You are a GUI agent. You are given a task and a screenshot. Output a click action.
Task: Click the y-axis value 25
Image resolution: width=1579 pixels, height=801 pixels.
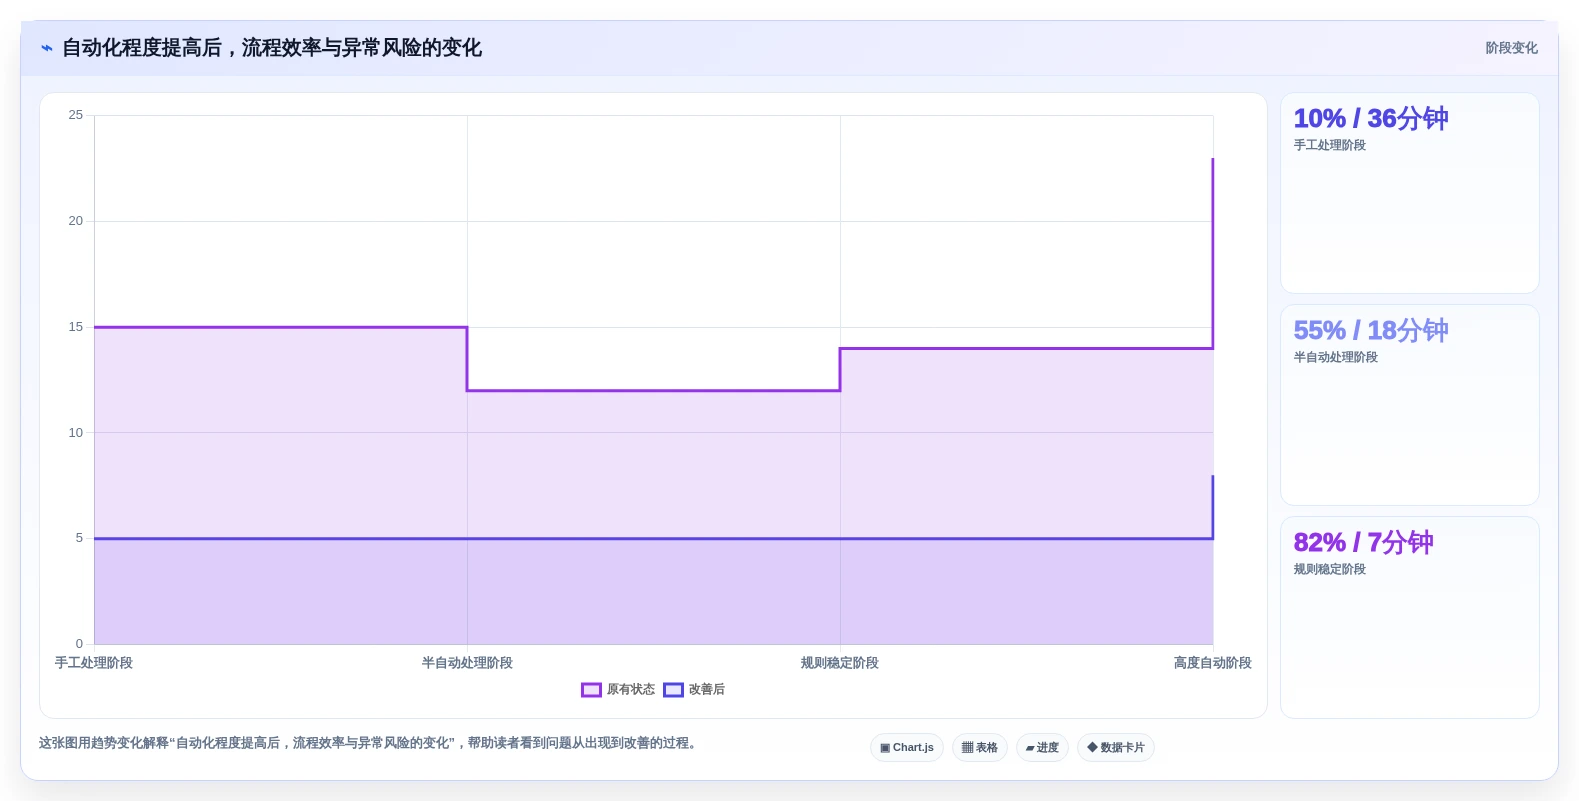pos(76,115)
